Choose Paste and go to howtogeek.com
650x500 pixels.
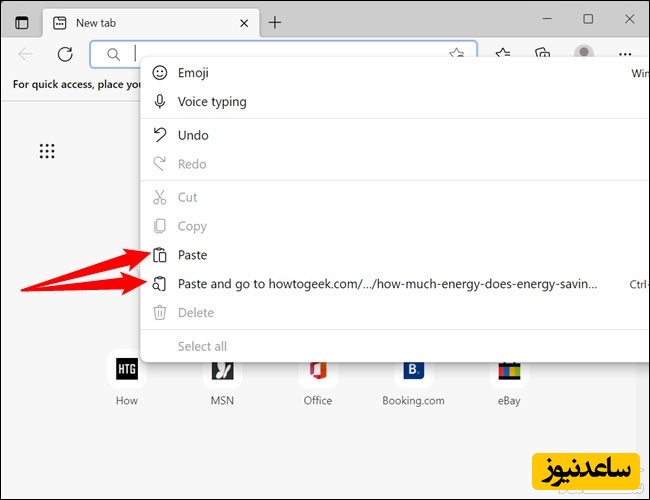click(386, 284)
